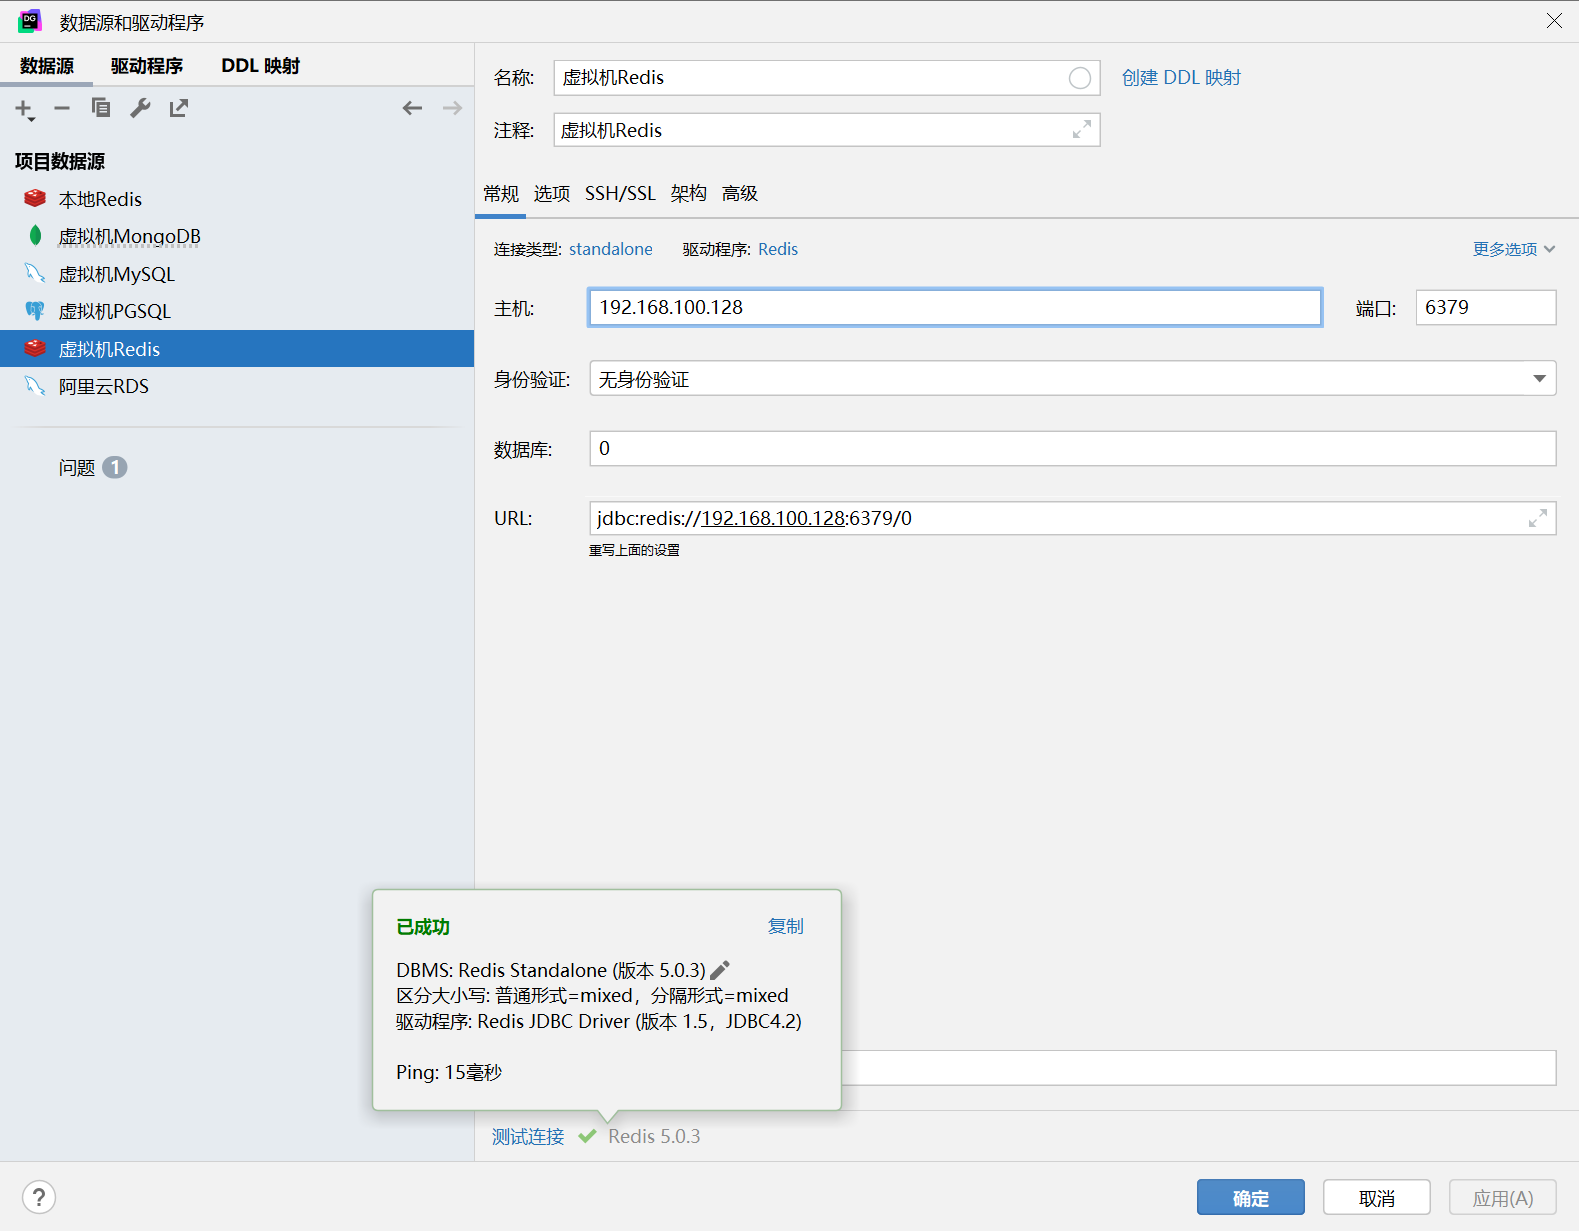Click the Redis 5.0.3 status text
The width and height of the screenshot is (1579, 1231).
point(654,1137)
